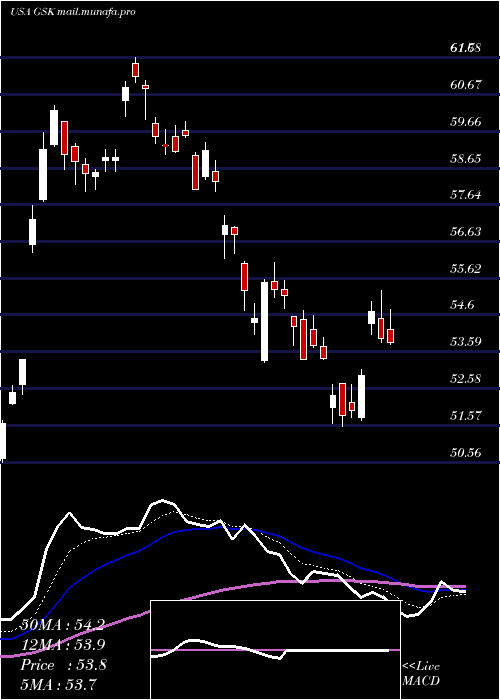Select the 55.62 price axis label
This screenshot has width=500, height=700.
[467, 269]
